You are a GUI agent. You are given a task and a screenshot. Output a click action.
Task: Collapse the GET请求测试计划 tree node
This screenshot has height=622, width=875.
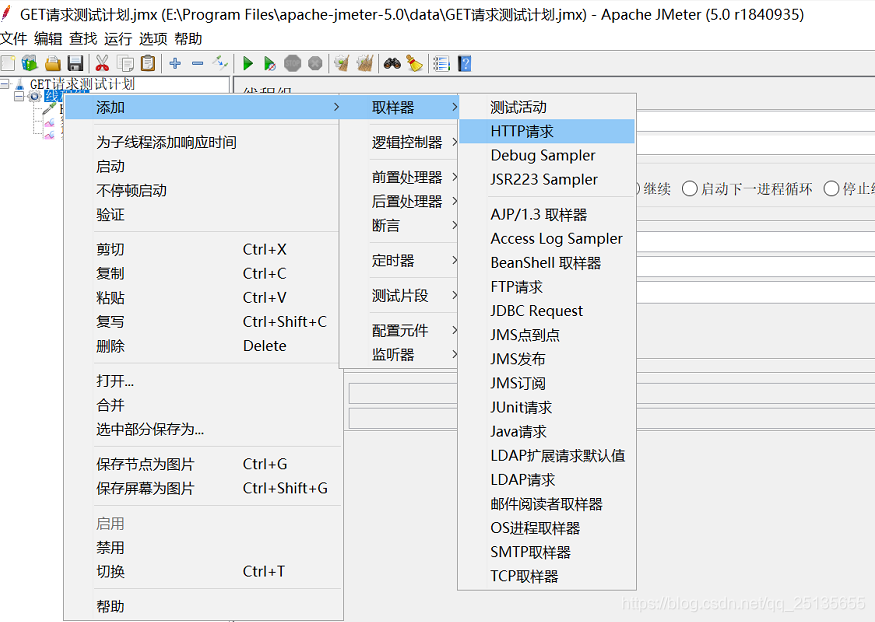click(5, 84)
